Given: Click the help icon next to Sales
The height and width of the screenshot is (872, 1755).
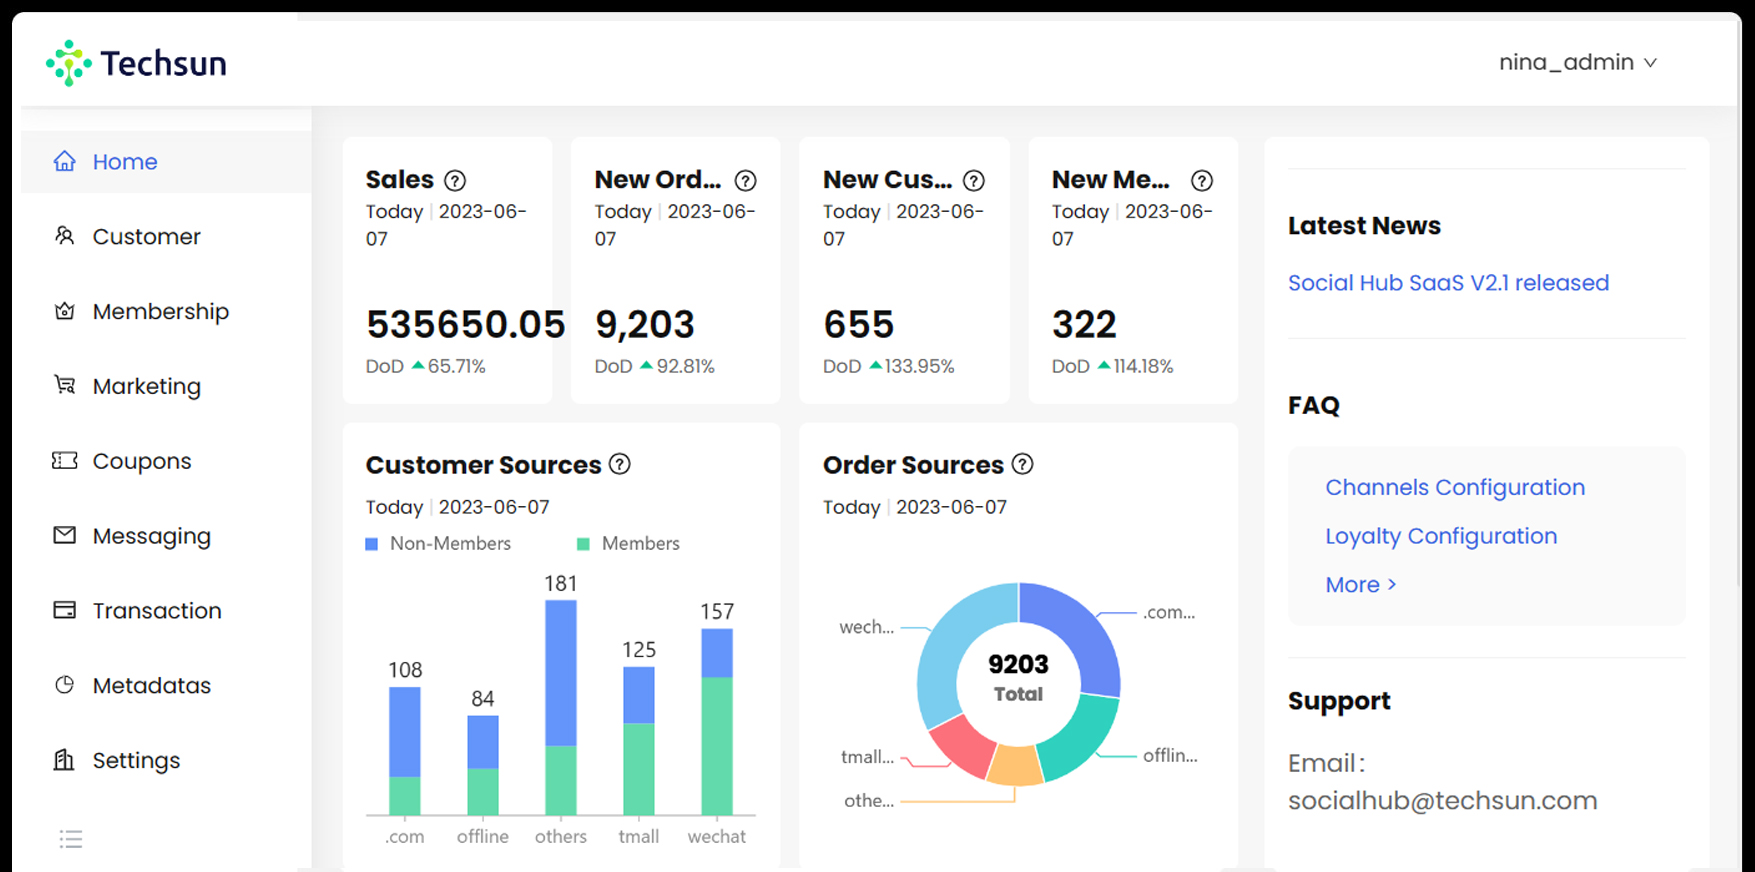Looking at the screenshot, I should click(455, 181).
